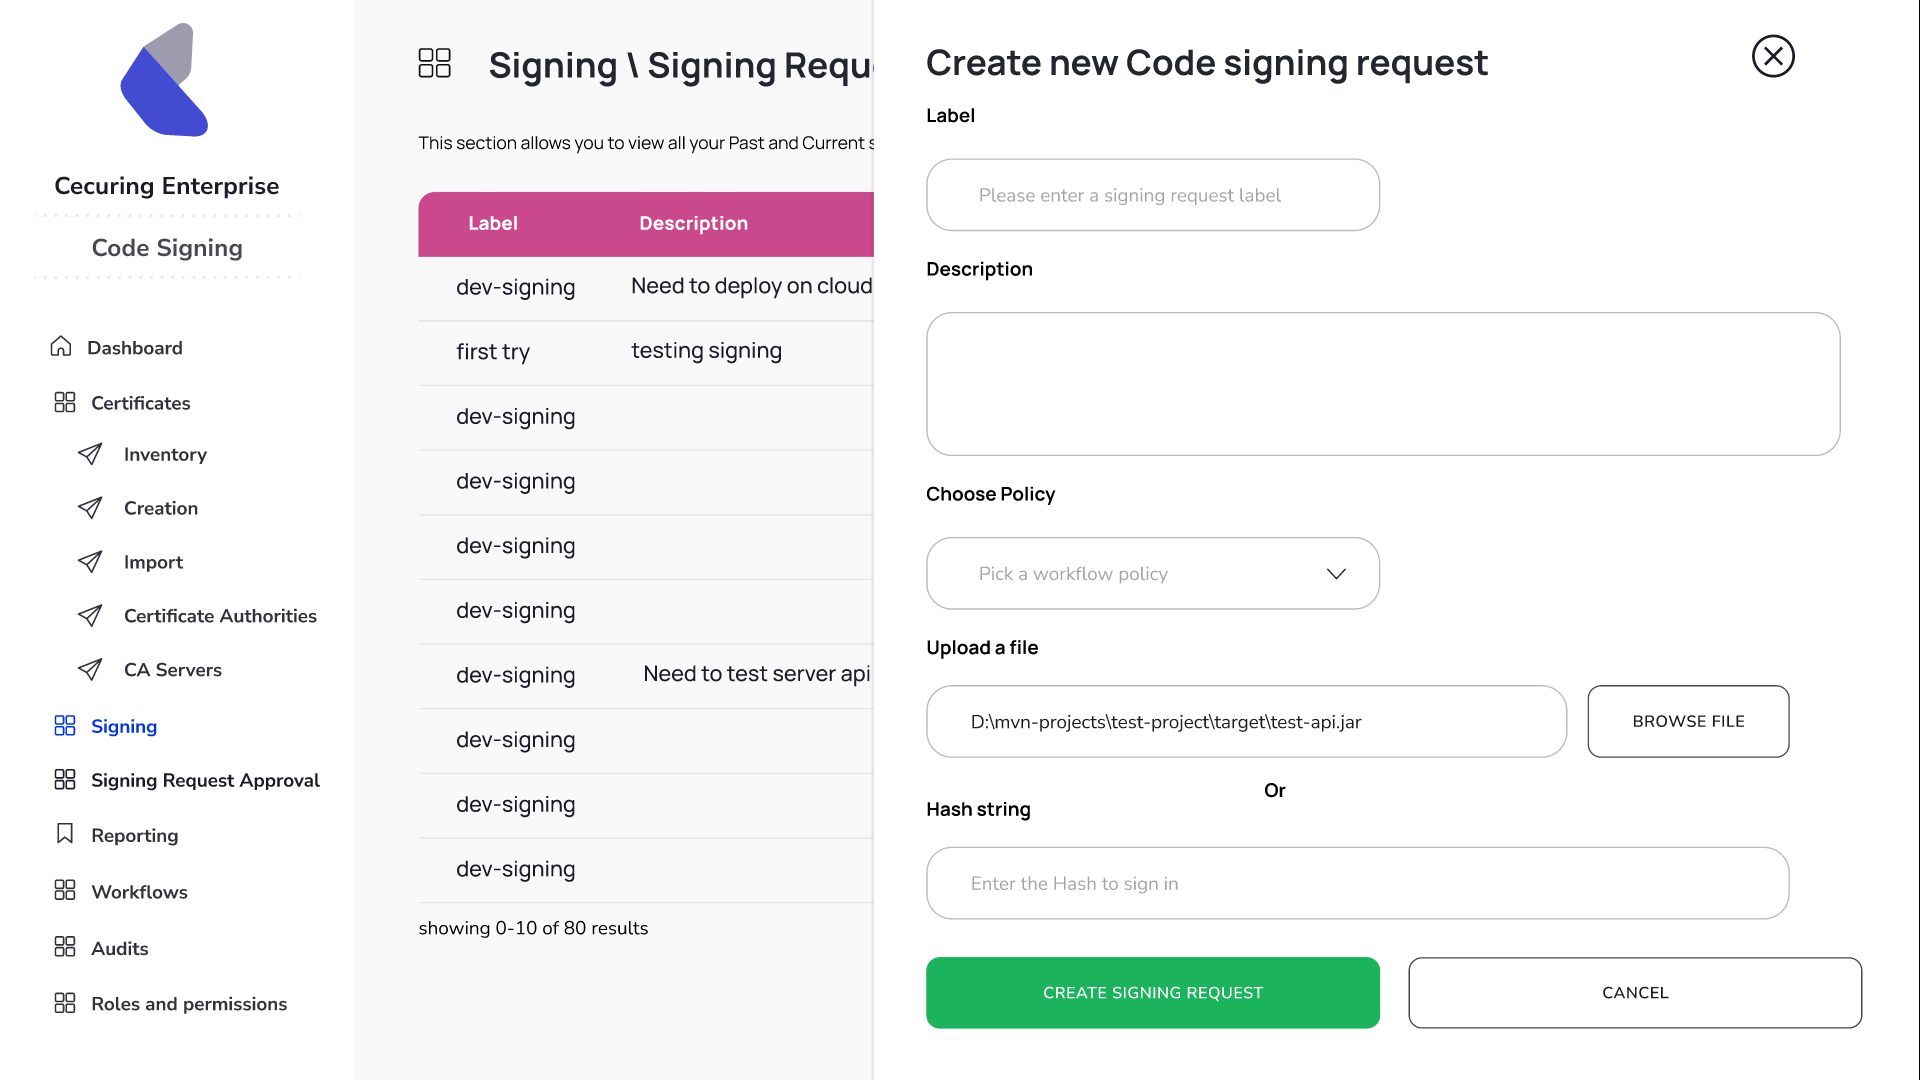Go to Roles and permissions
Screen dimensions: 1920x1080
pos(189,1003)
